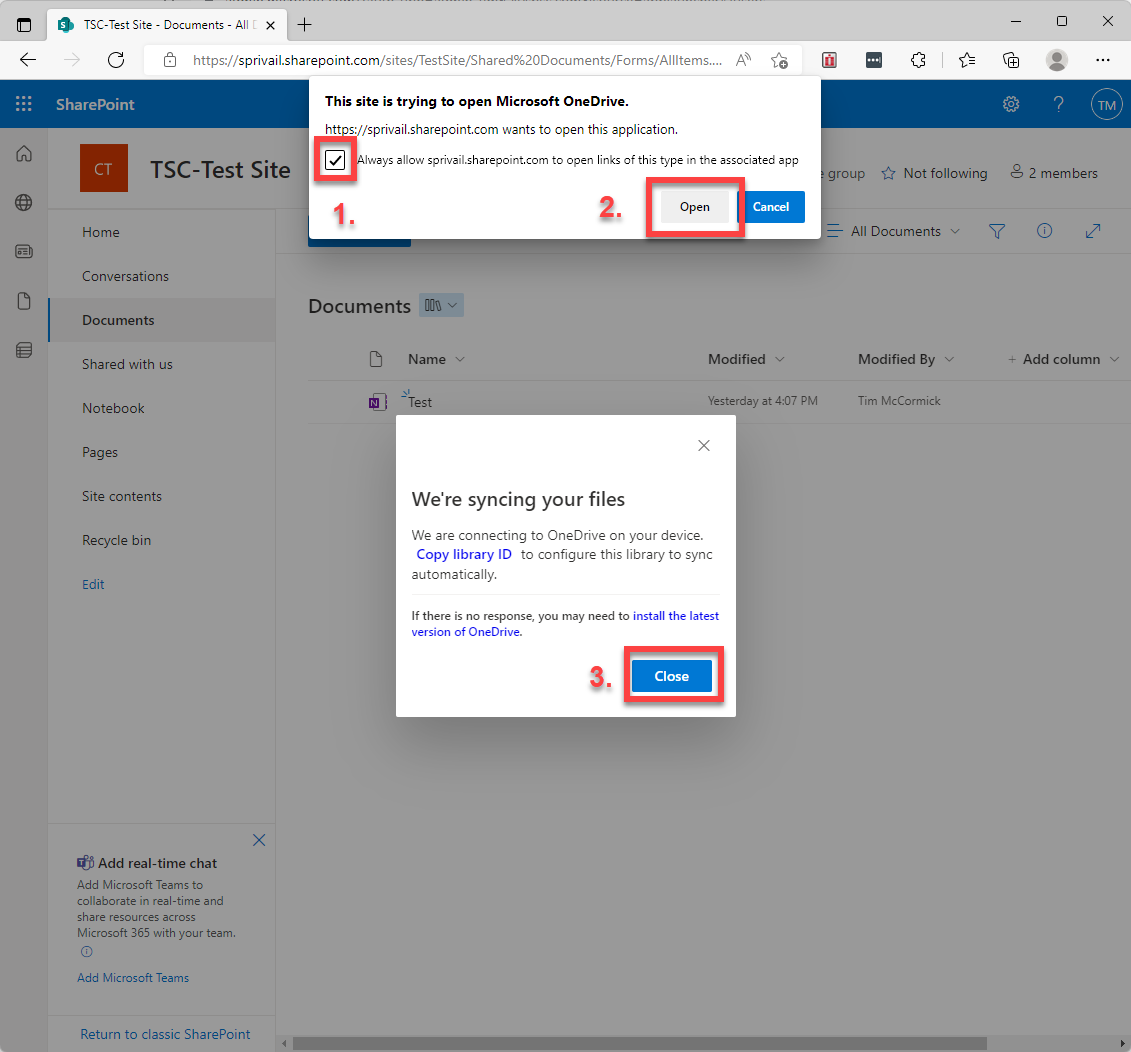Open the details pane info icon
Viewport: 1131px width, 1052px height.
tap(1044, 231)
